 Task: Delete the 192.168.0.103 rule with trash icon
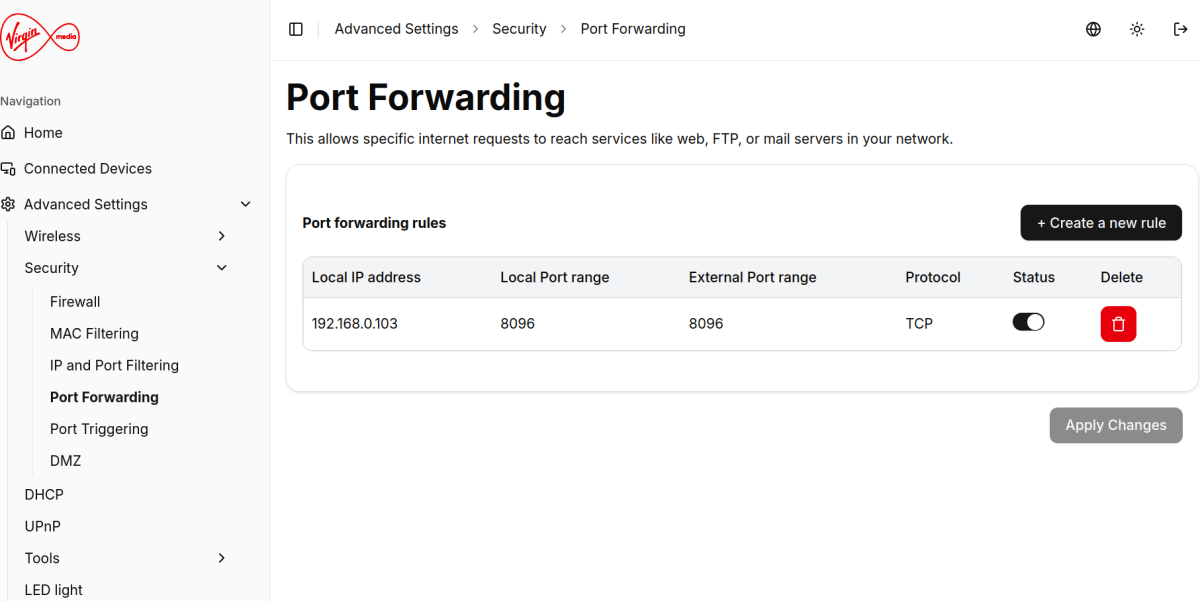pyautogui.click(x=1118, y=324)
